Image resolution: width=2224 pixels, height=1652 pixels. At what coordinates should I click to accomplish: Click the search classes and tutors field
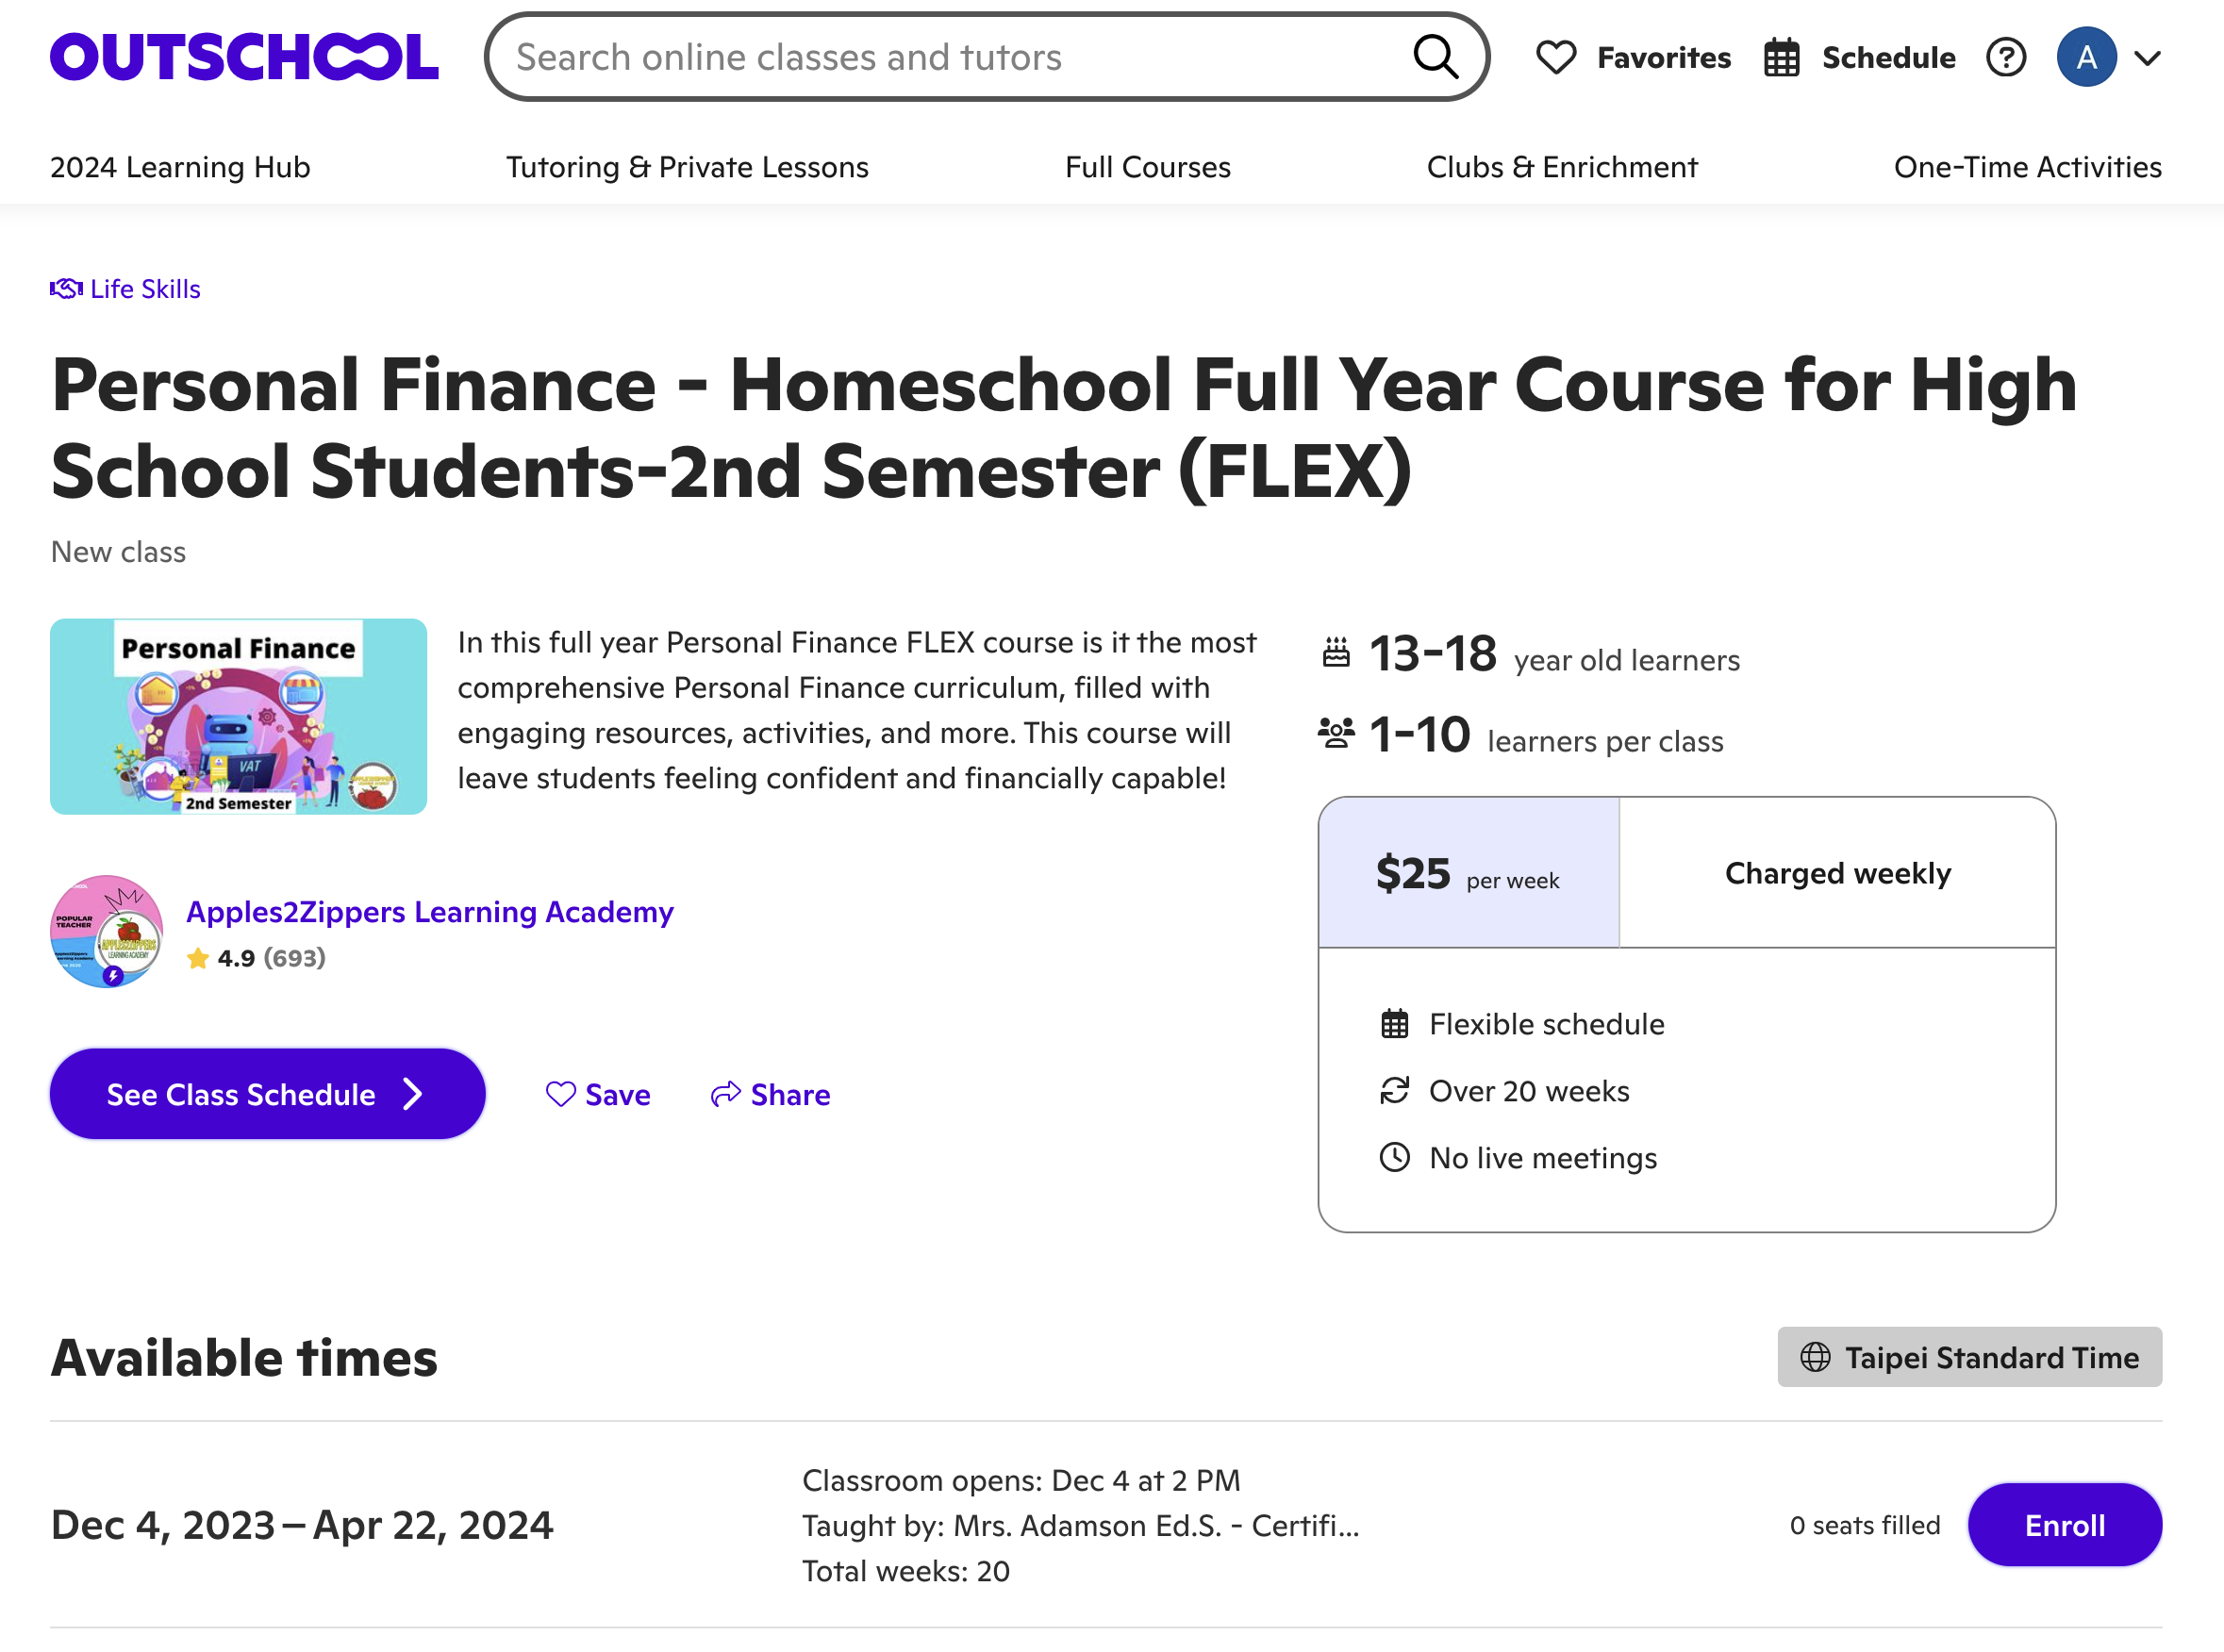point(950,57)
